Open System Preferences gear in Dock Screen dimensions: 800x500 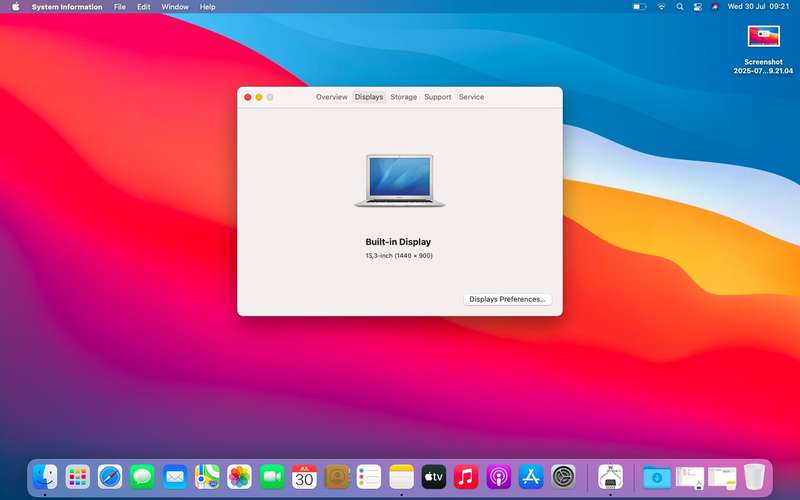pos(563,477)
